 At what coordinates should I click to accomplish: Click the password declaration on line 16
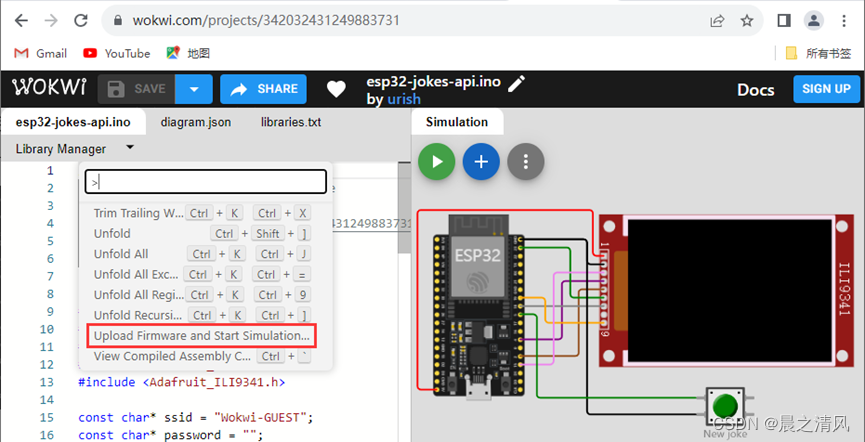pos(170,435)
